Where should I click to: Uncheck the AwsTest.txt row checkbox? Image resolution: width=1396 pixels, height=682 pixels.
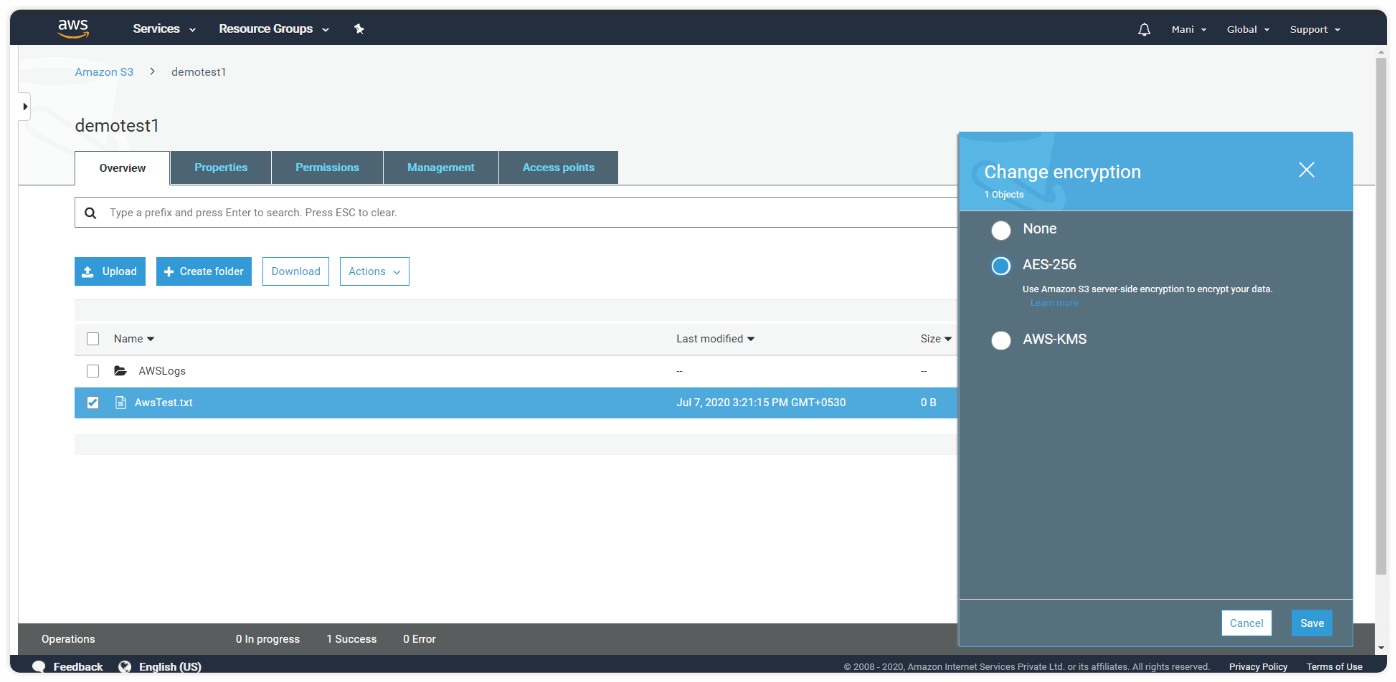(93, 403)
